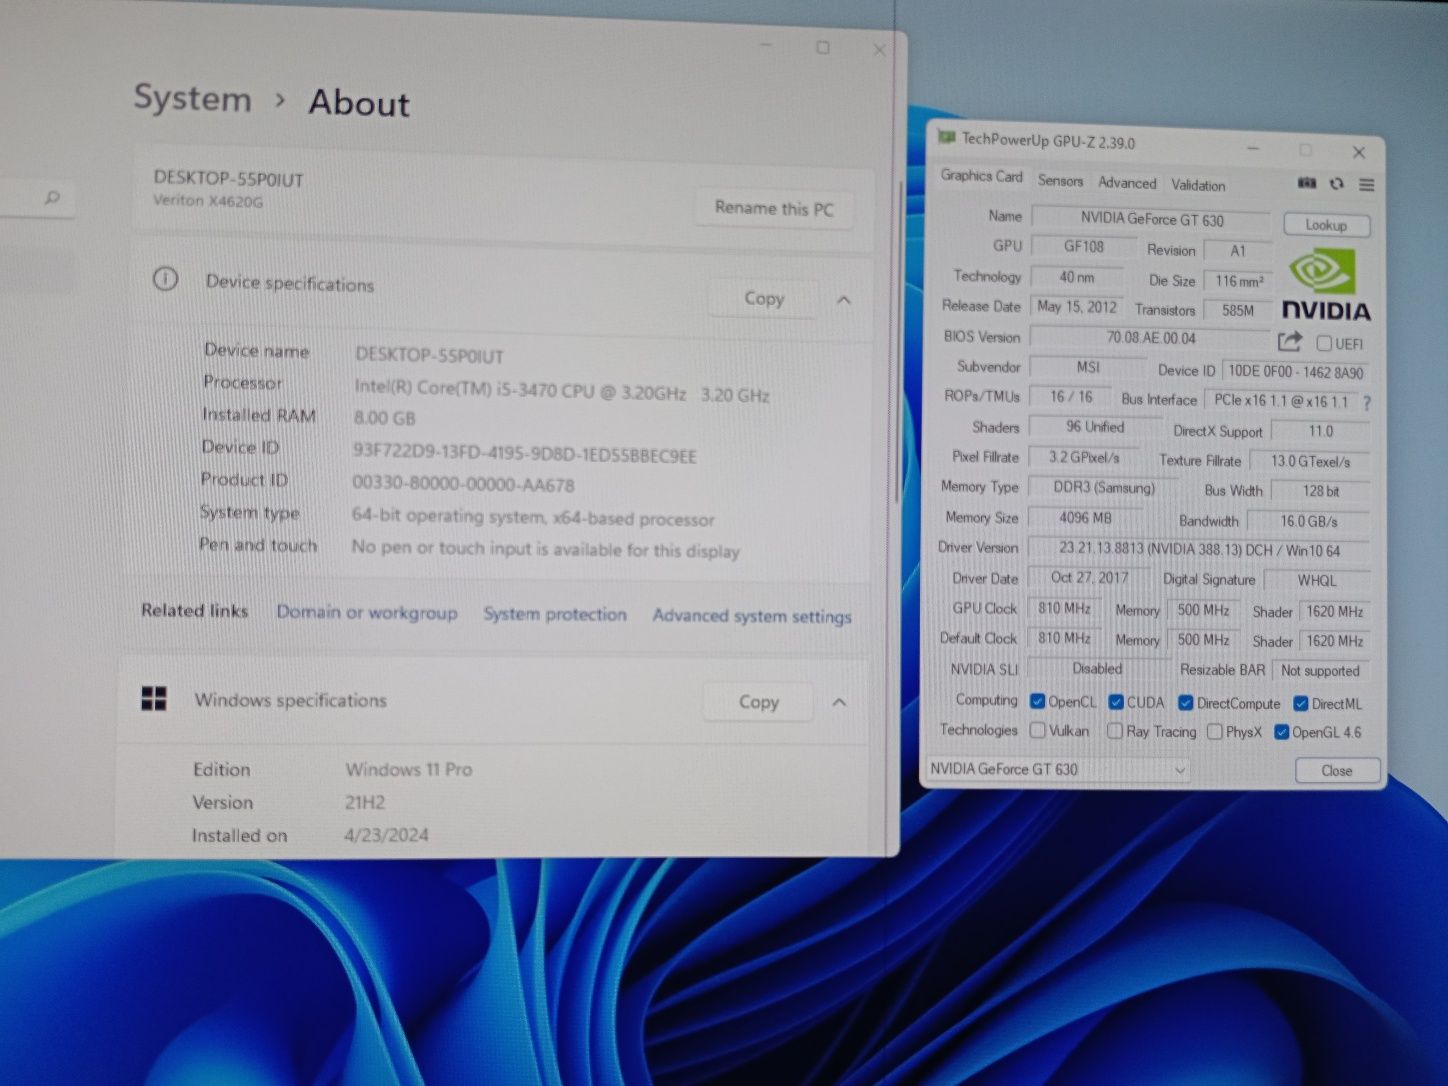Toggle the UEFI checkbox
This screenshot has width=1448, height=1086.
1324,344
